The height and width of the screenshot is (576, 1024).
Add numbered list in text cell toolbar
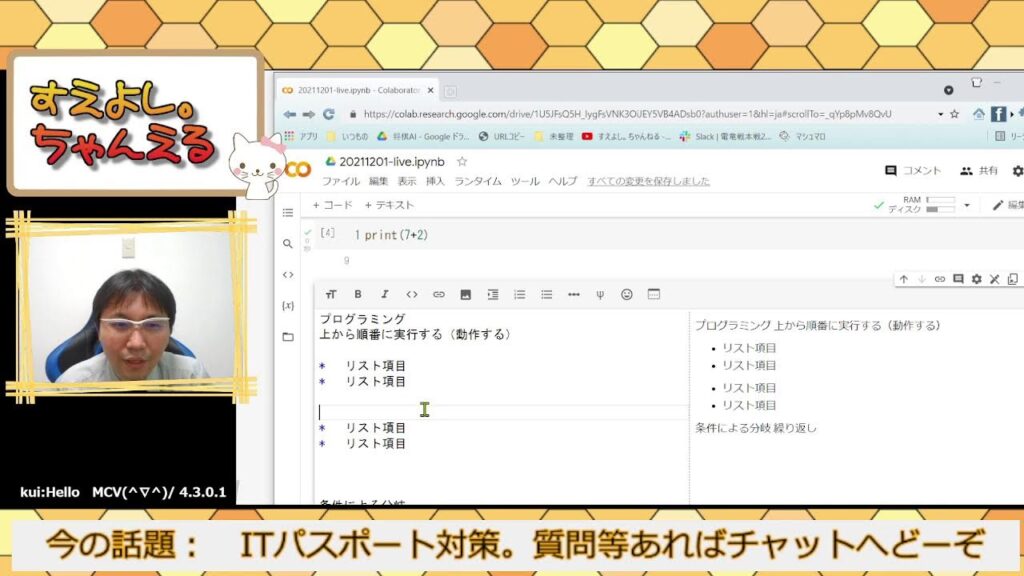pyautogui.click(x=520, y=295)
